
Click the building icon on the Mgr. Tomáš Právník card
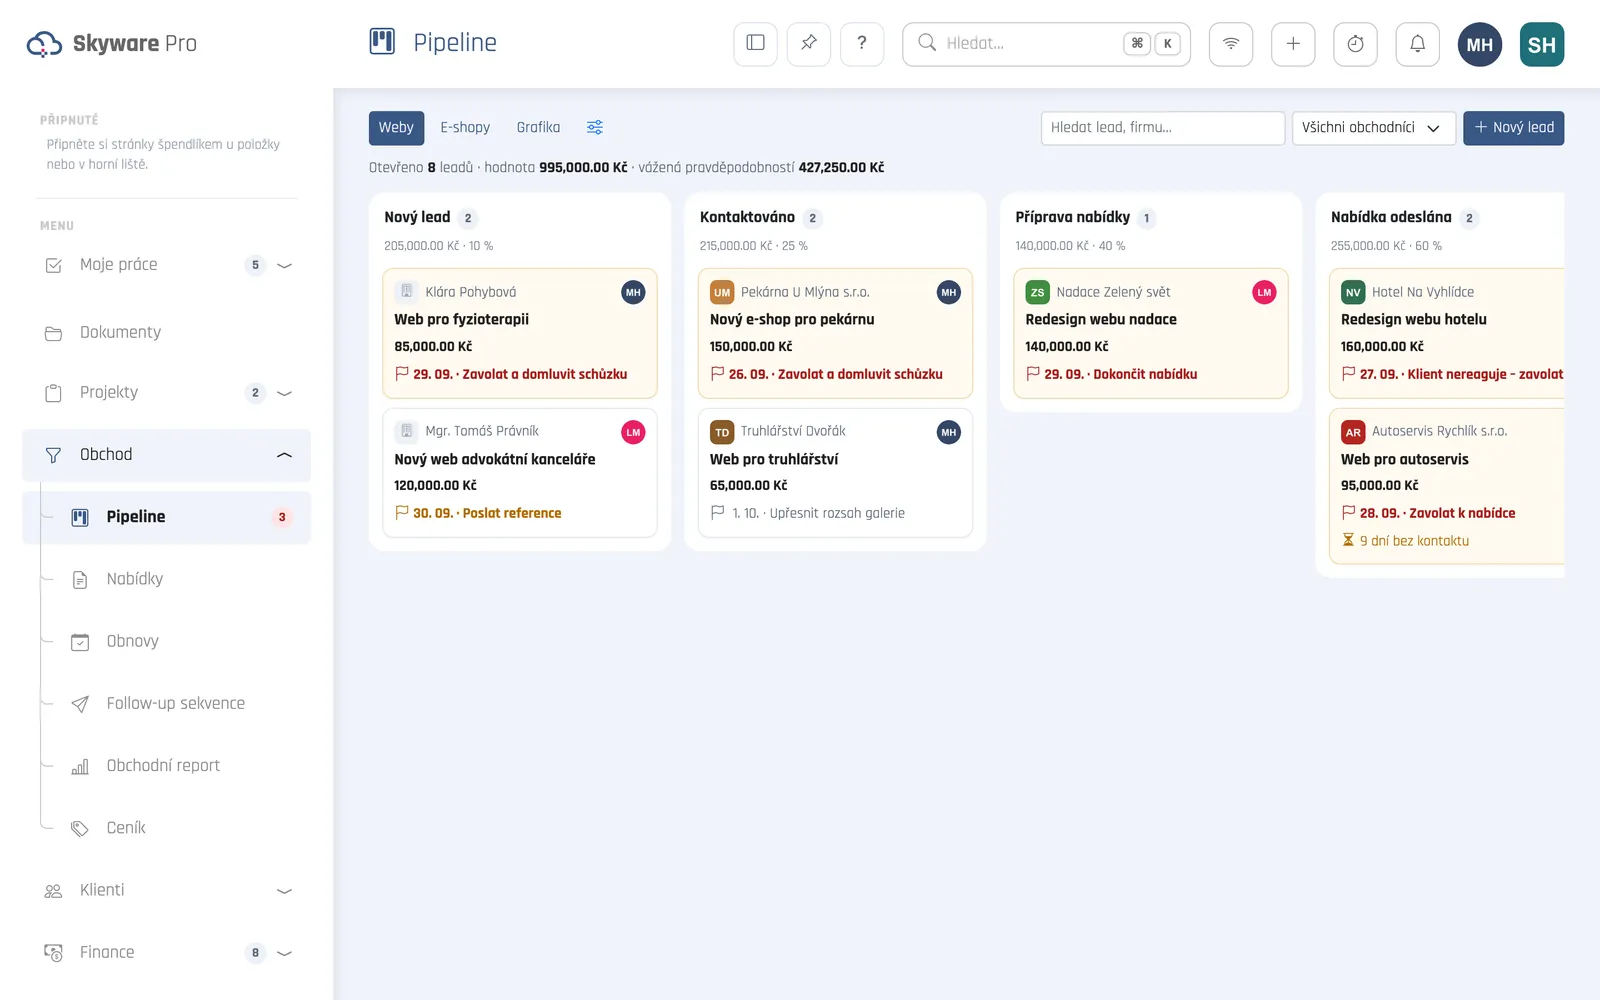coord(406,431)
